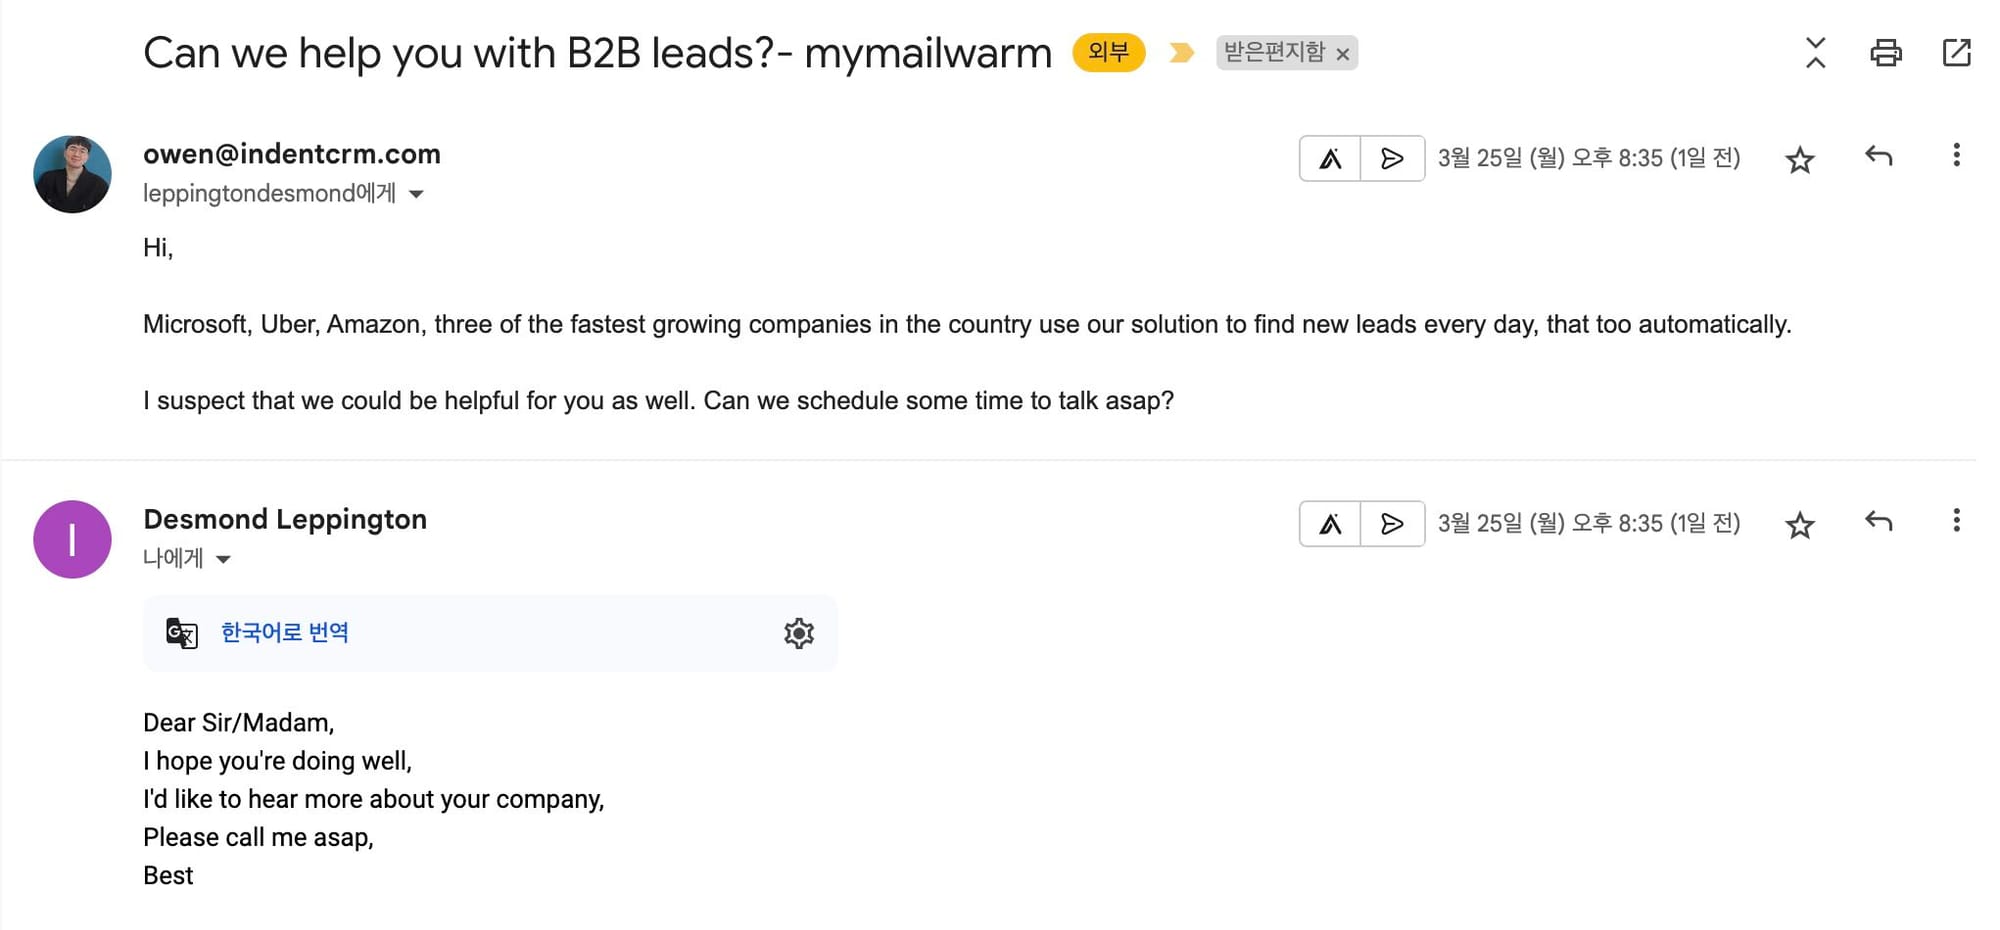Click the send-arrow extension button on first message
Image resolution: width=2000 pixels, height=930 pixels.
click(1392, 158)
